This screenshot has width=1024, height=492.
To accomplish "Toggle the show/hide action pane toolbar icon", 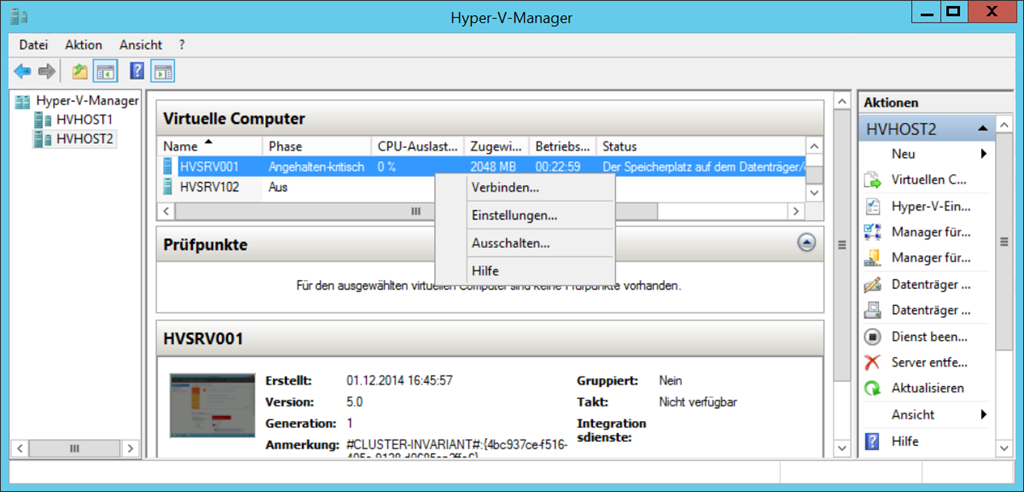I will pos(161,71).
